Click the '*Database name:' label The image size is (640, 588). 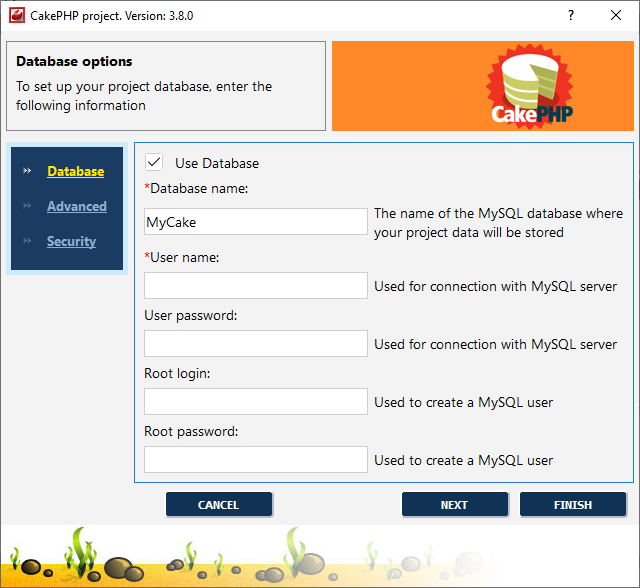tap(196, 189)
